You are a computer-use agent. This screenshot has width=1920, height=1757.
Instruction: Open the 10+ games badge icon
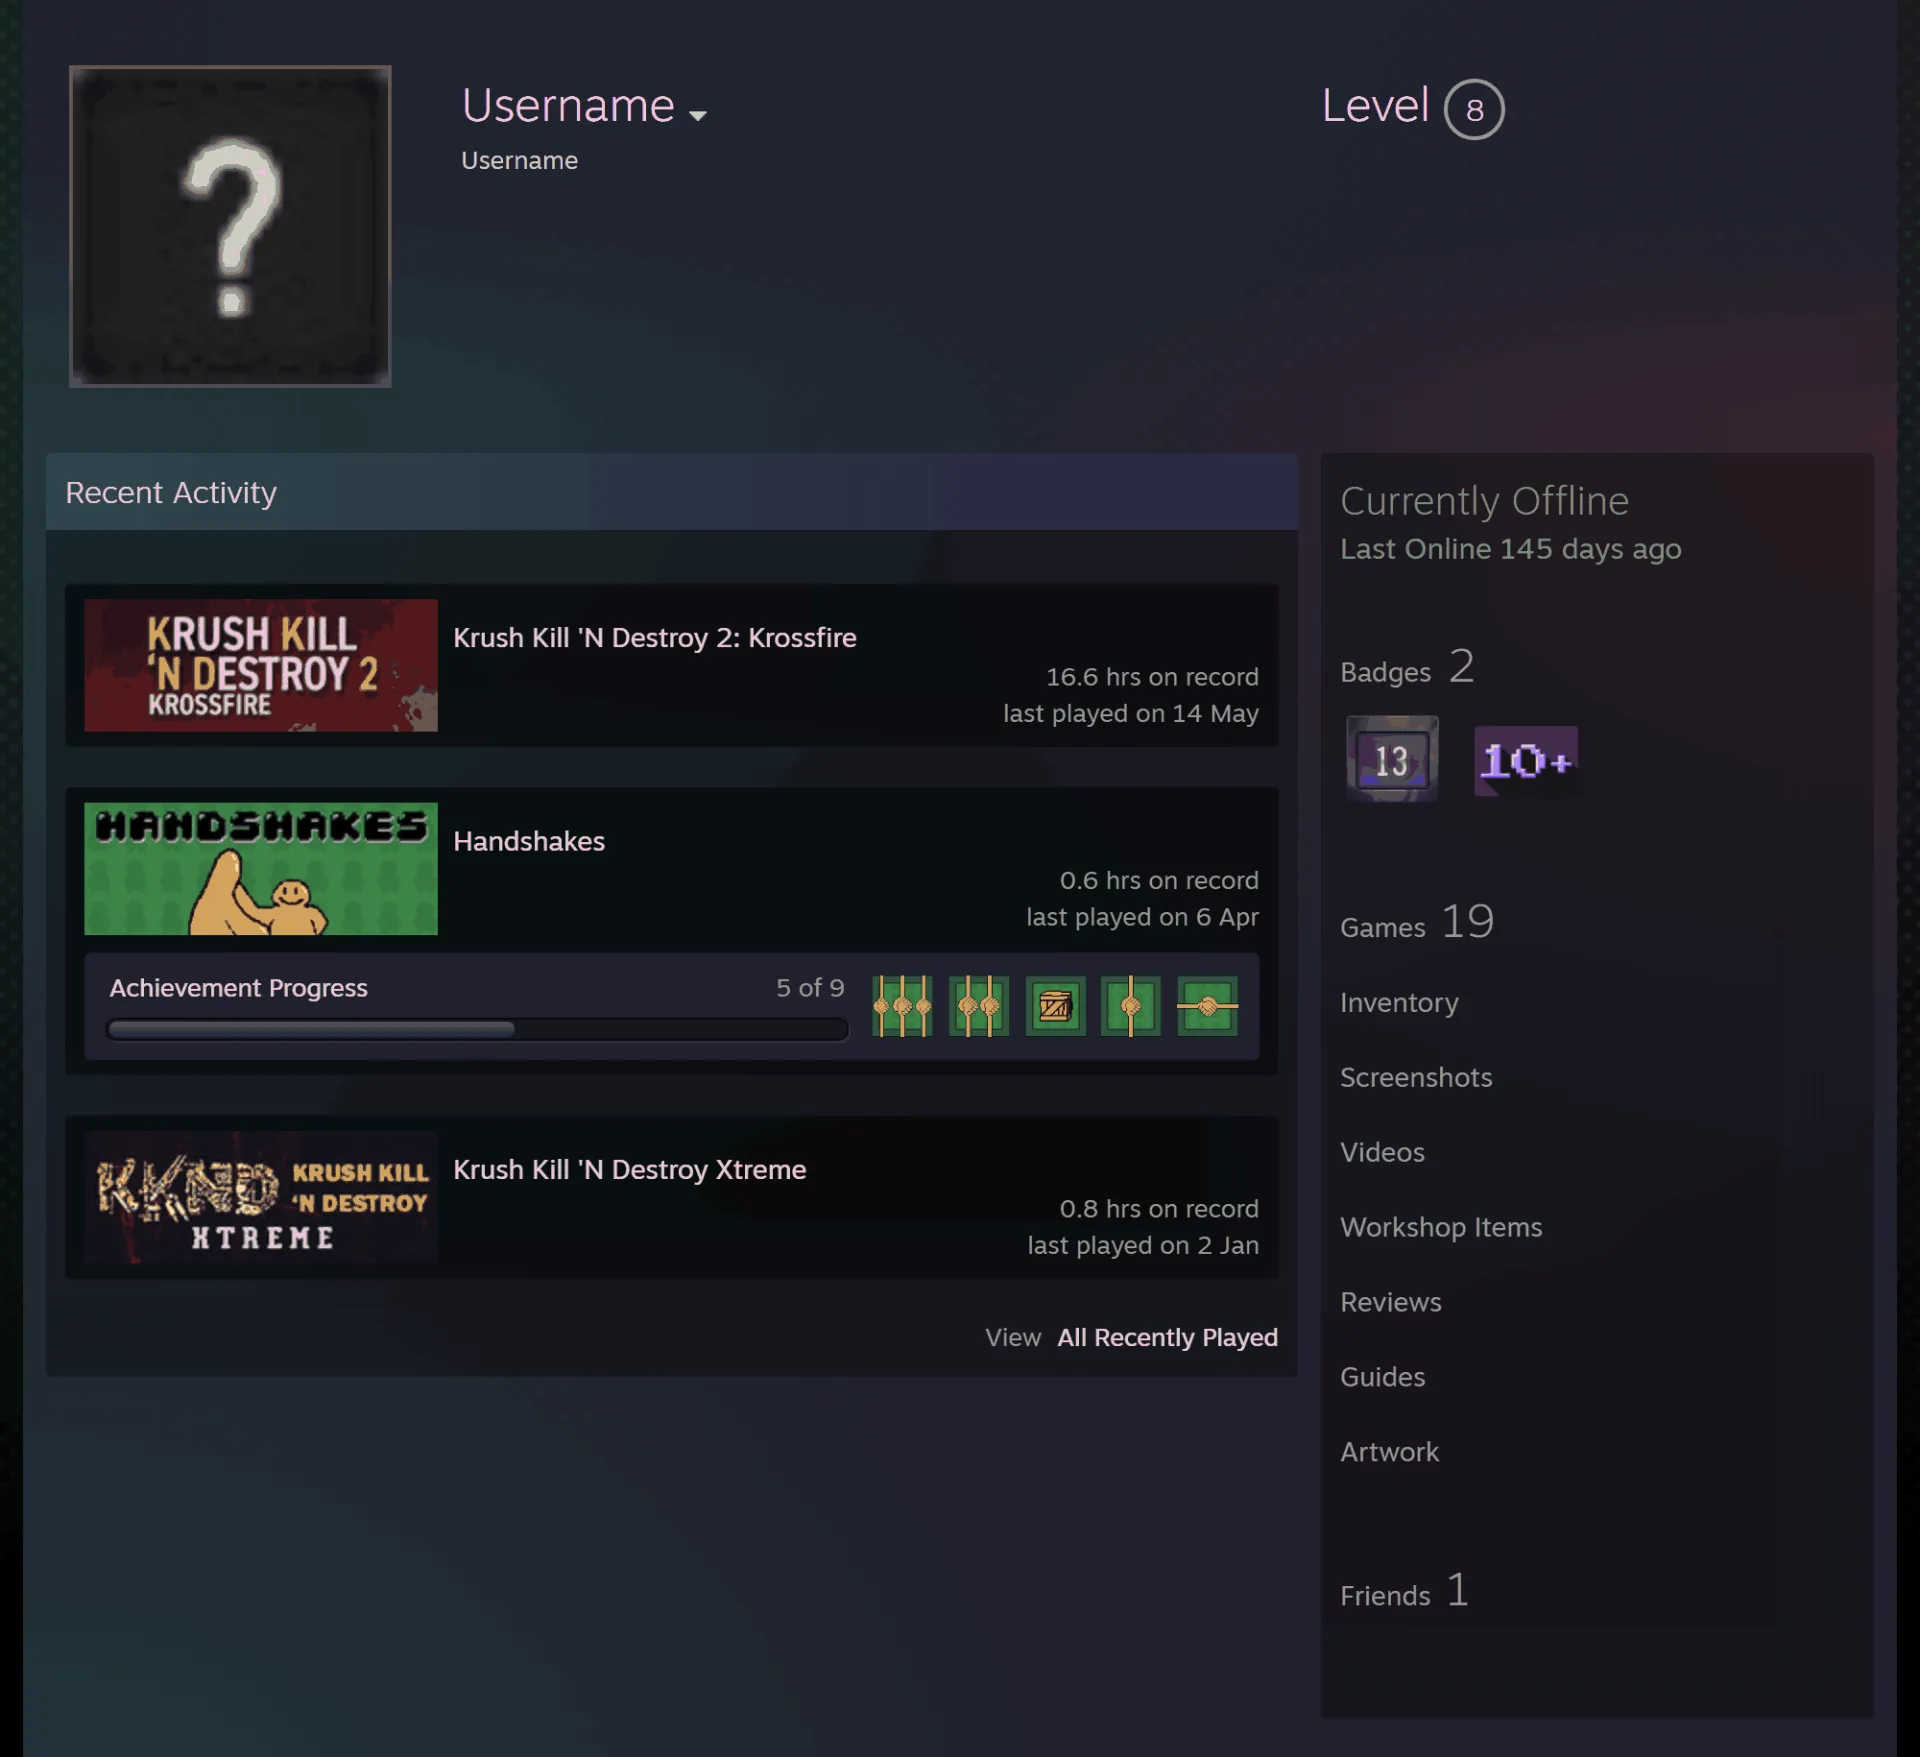coord(1526,761)
